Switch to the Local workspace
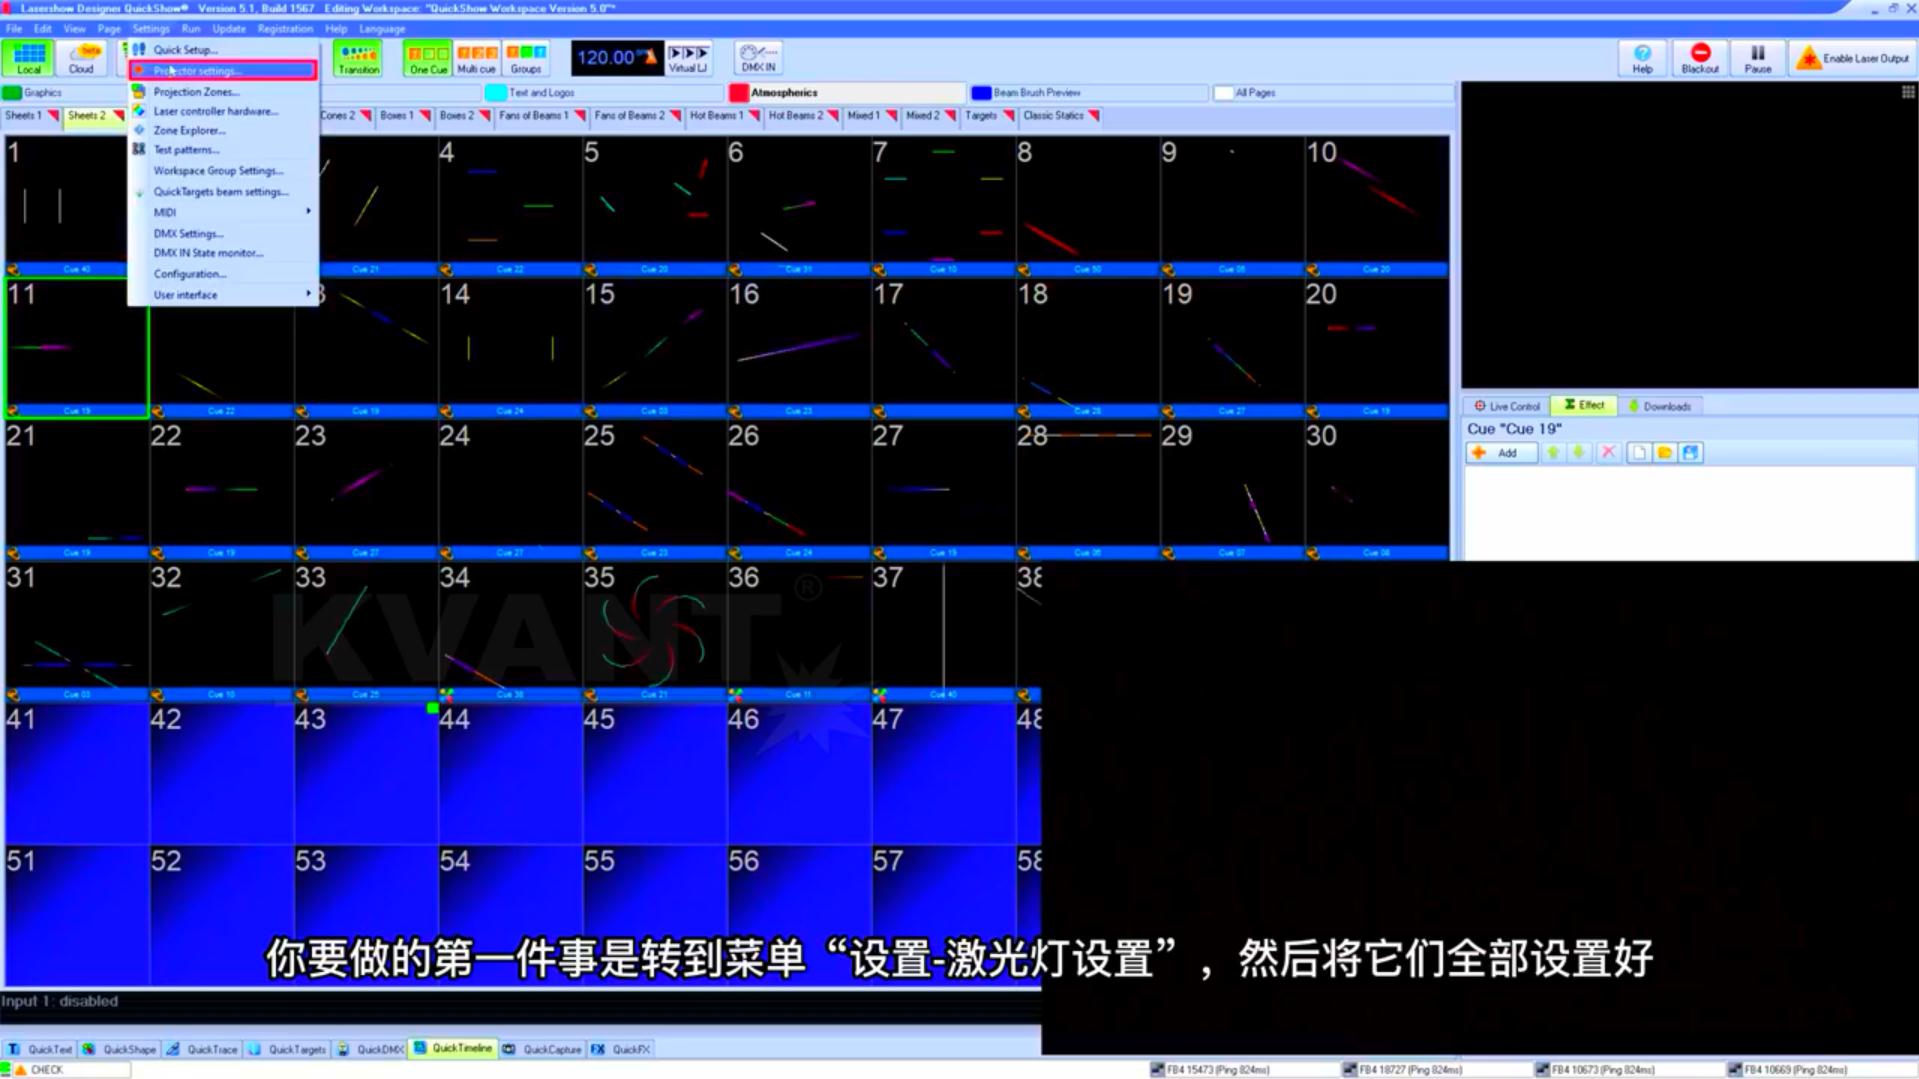This screenshot has width=1919, height=1079. [28, 58]
